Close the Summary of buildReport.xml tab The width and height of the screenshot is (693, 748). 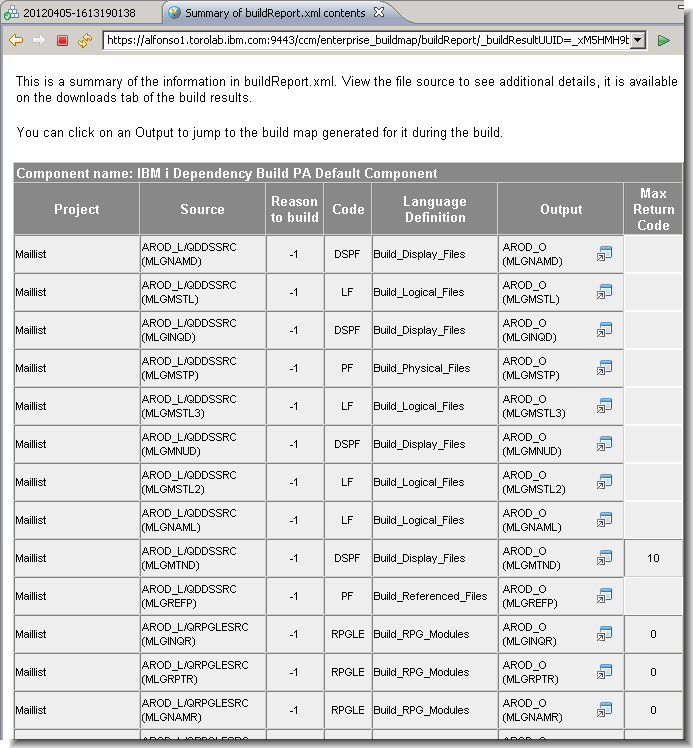[x=378, y=13]
